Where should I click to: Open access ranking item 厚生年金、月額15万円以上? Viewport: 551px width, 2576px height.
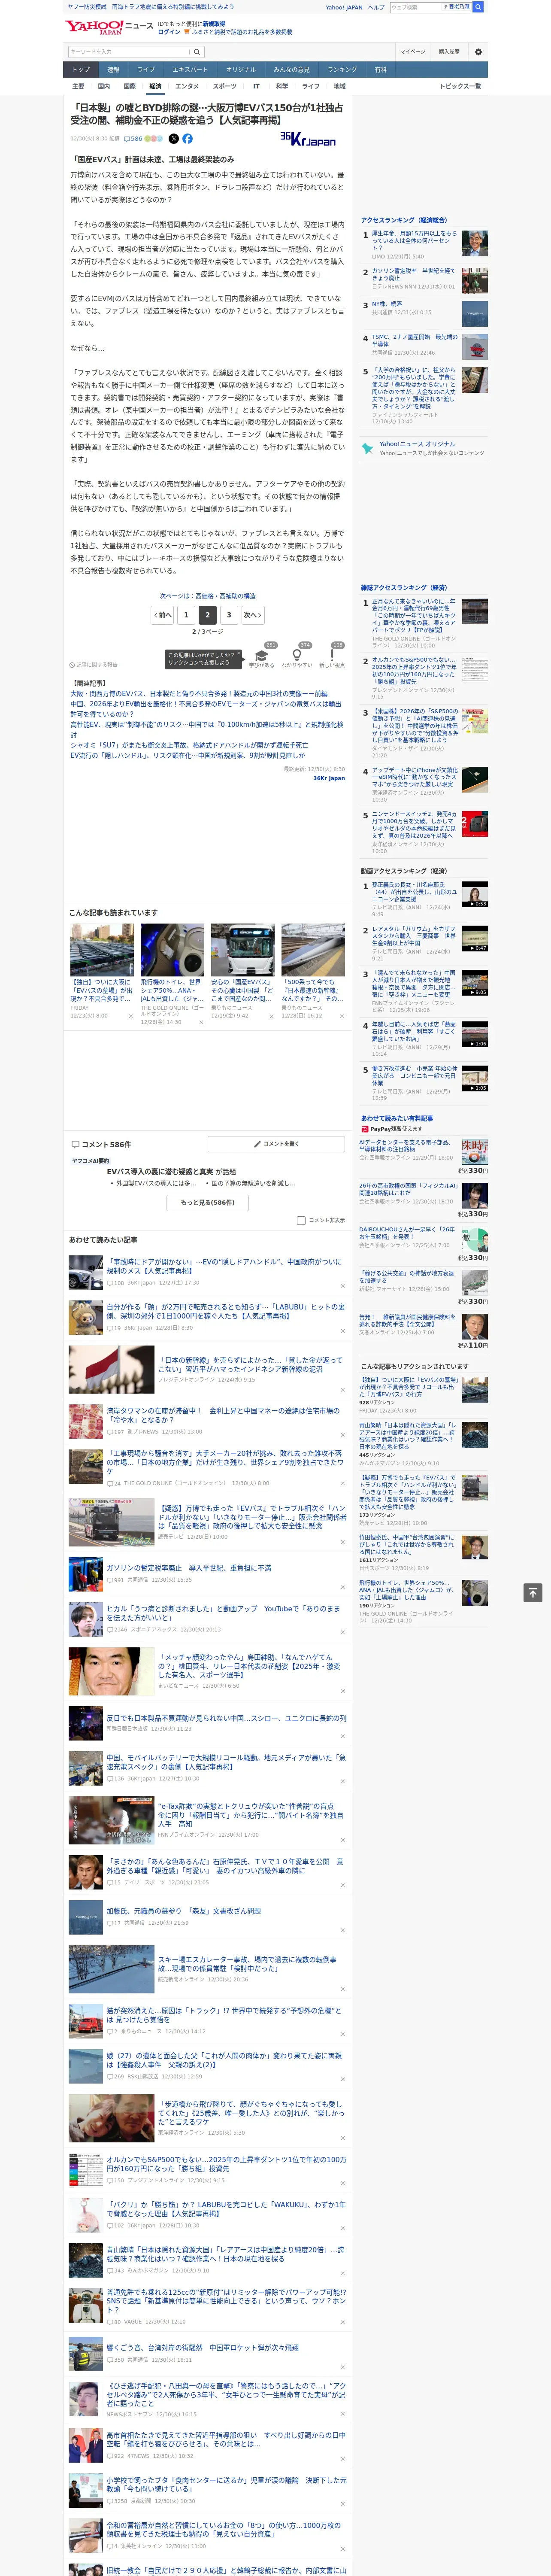coord(414,241)
